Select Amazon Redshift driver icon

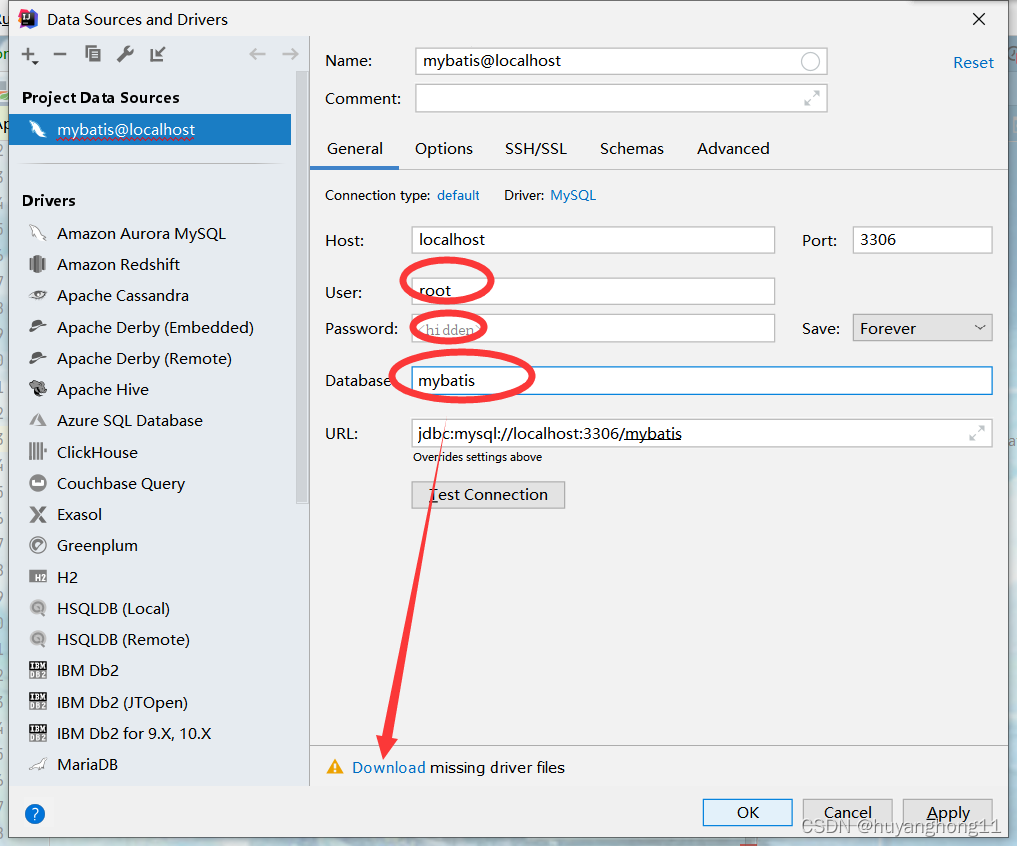[x=38, y=264]
